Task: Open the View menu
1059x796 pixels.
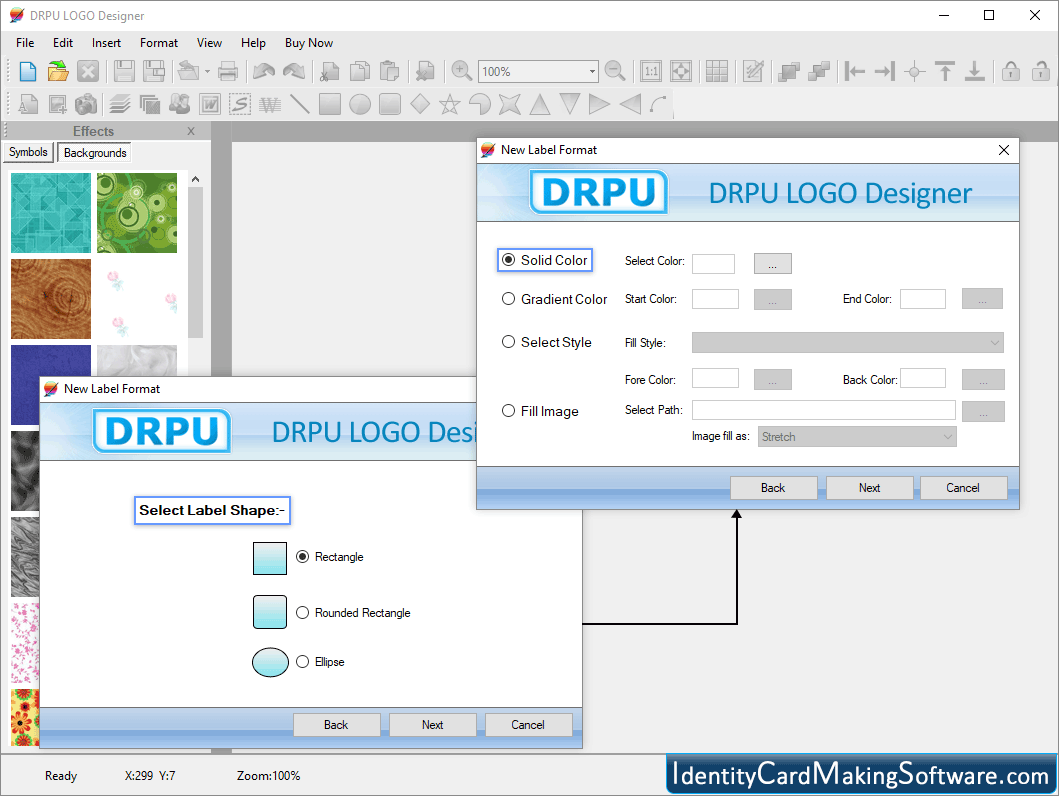Action: pyautogui.click(x=209, y=43)
